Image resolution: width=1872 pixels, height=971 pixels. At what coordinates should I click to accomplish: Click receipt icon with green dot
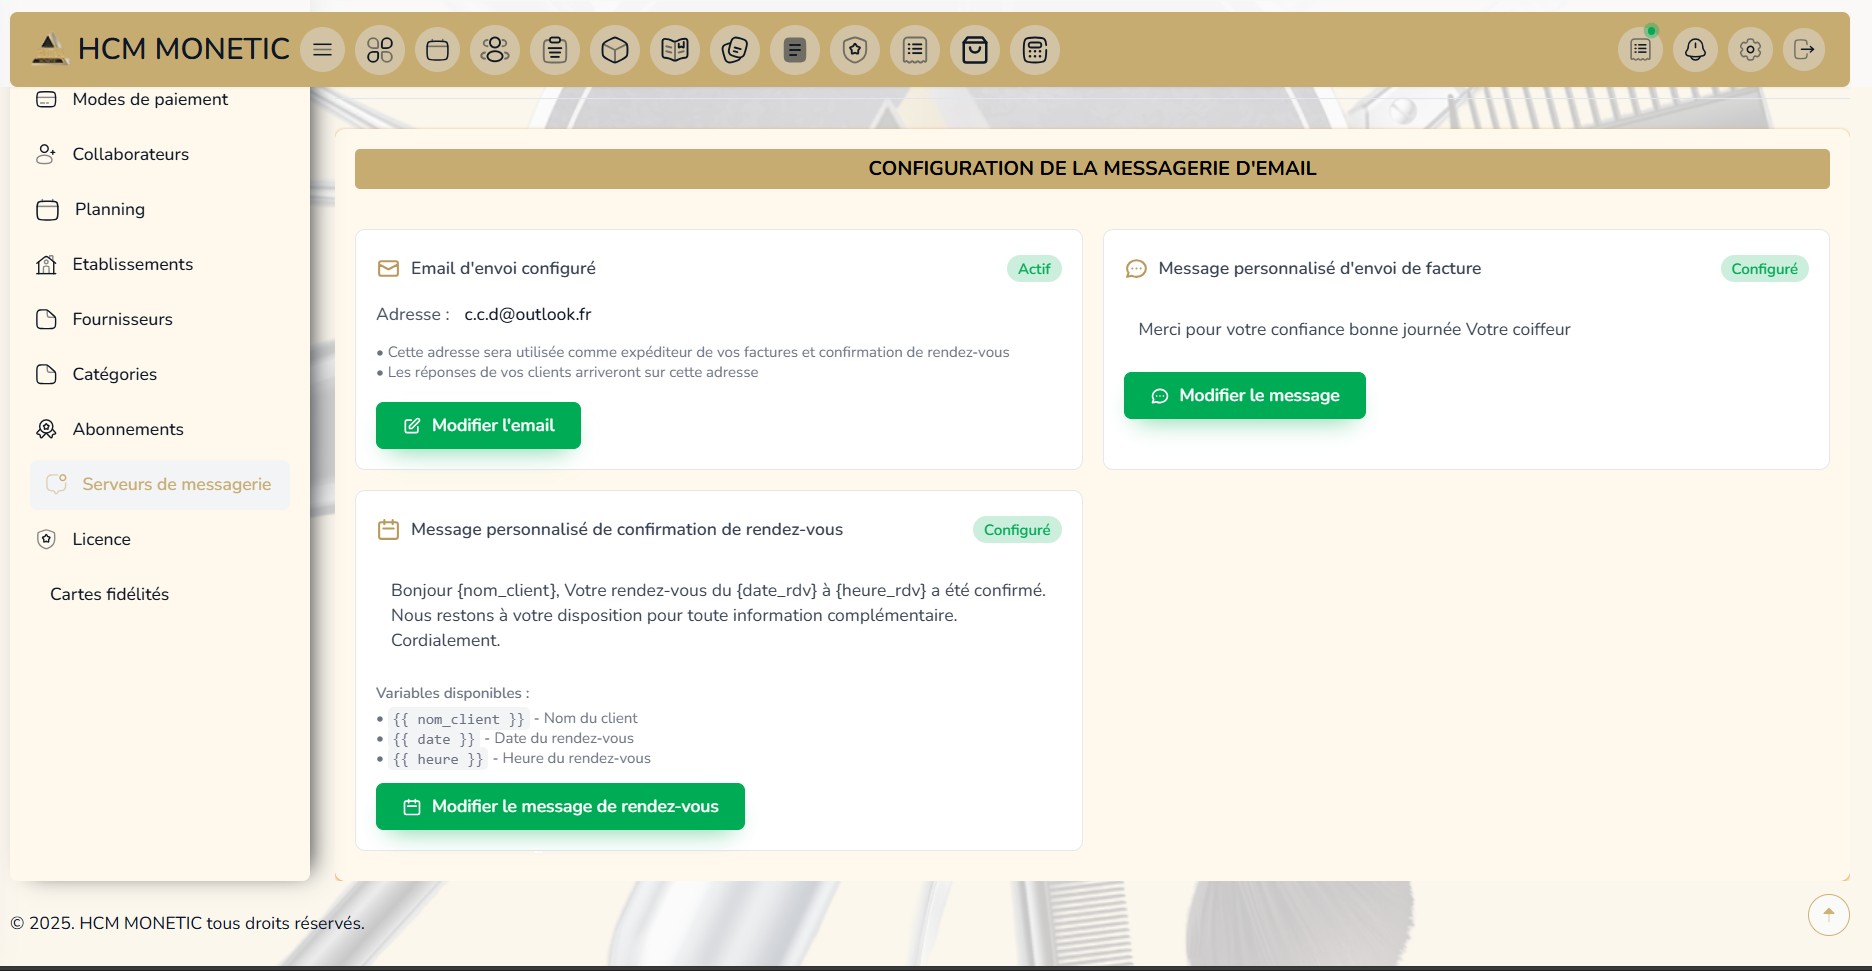tap(1640, 50)
